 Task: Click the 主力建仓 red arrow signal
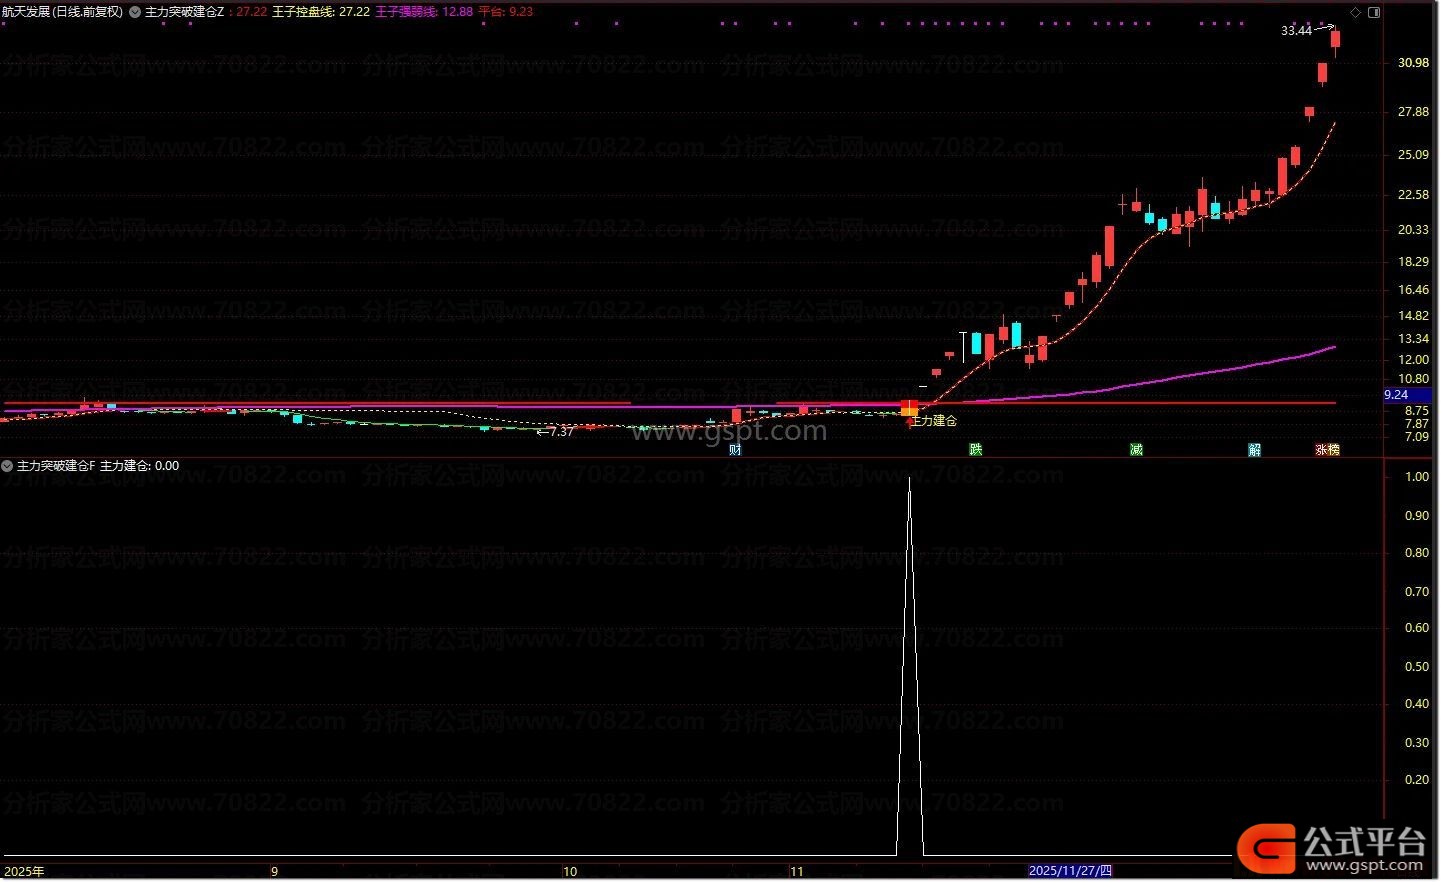point(910,423)
